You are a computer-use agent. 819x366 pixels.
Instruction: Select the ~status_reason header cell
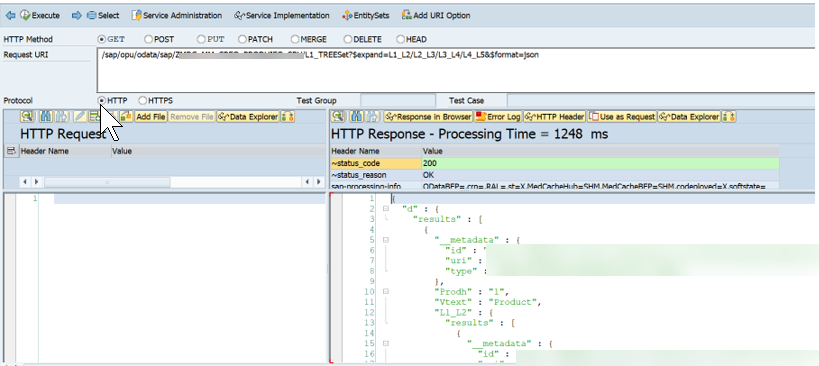click(x=376, y=175)
